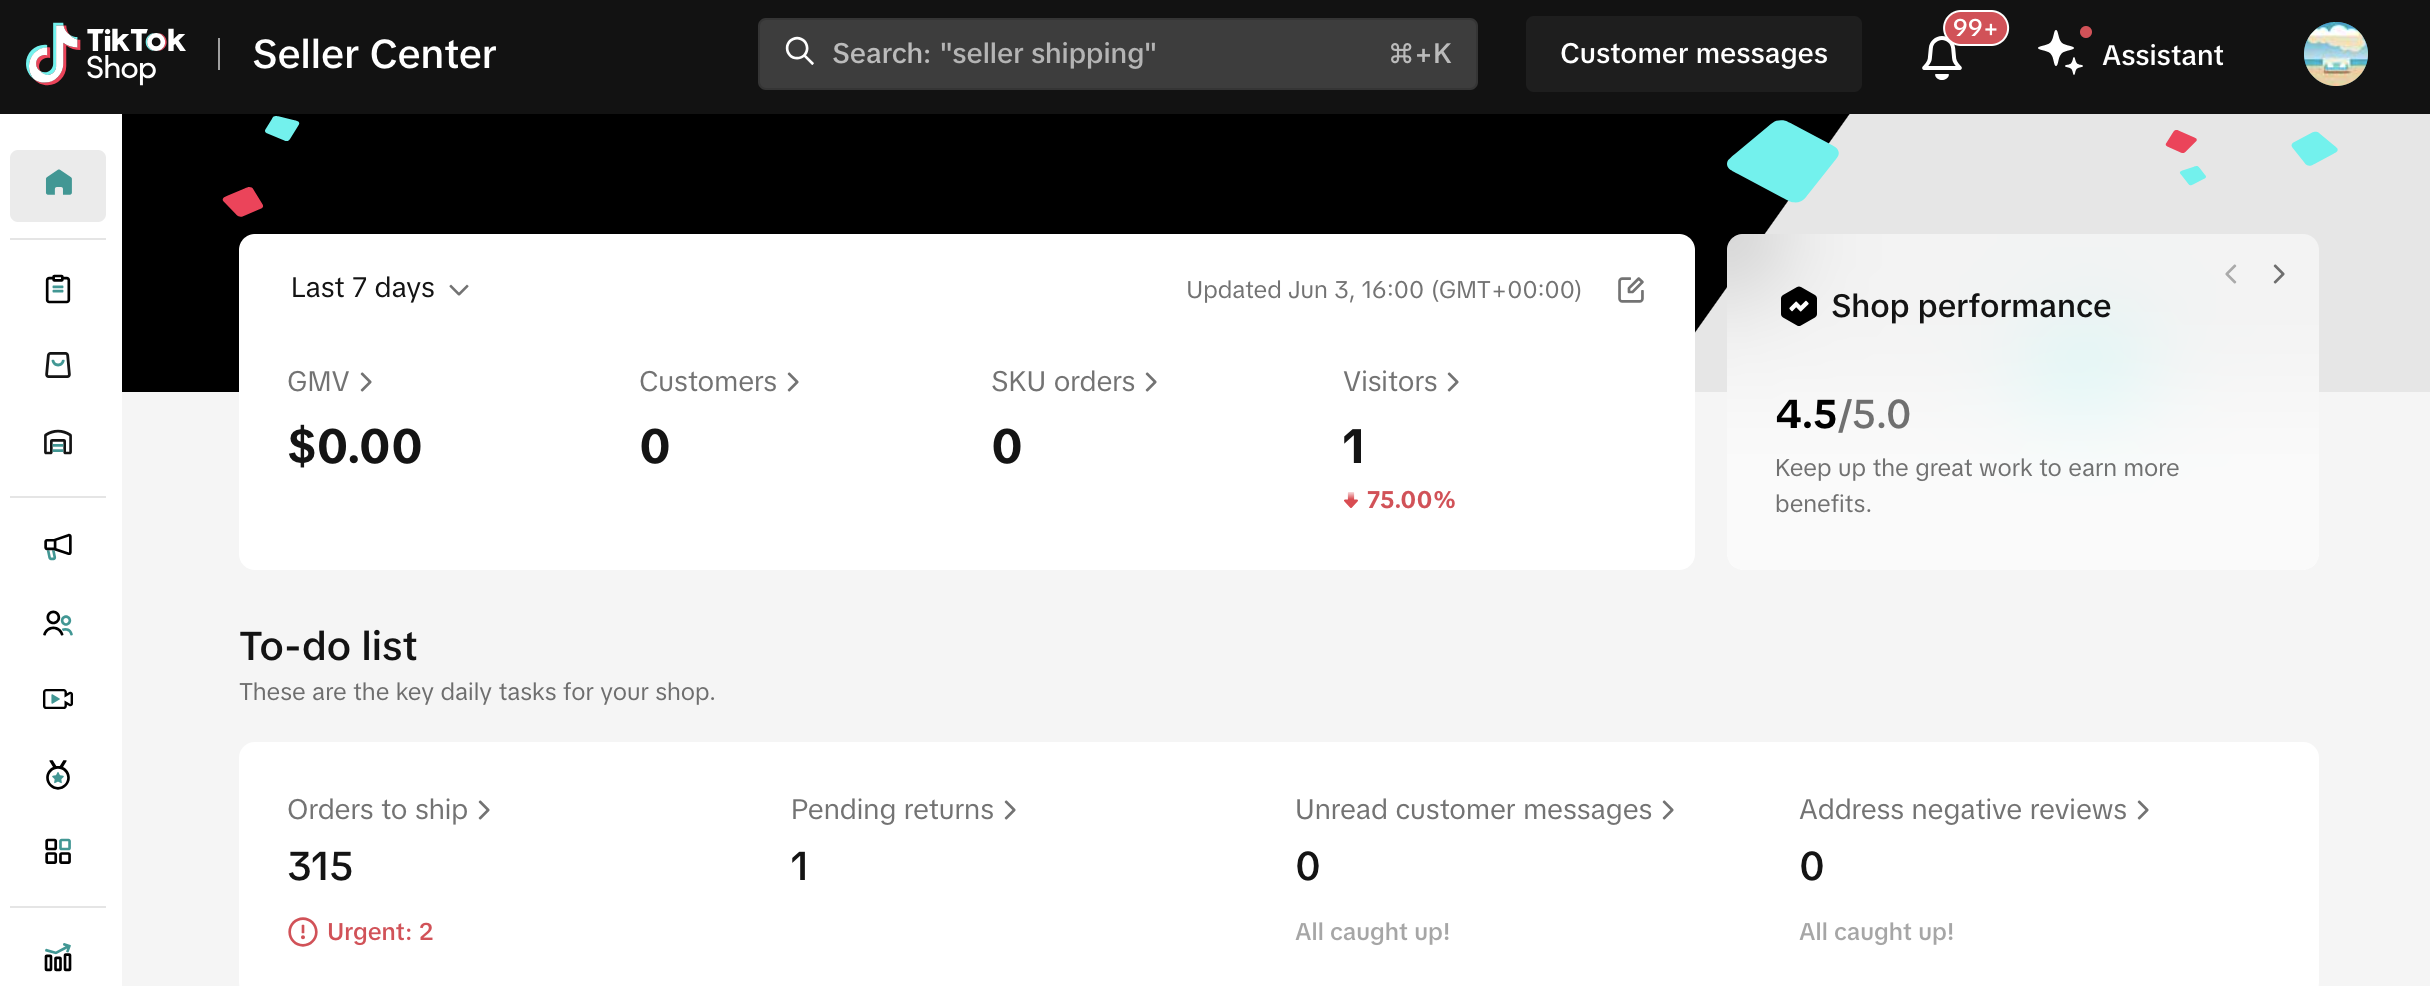
Task: Open the profile avatar menu
Action: coord(2335,54)
